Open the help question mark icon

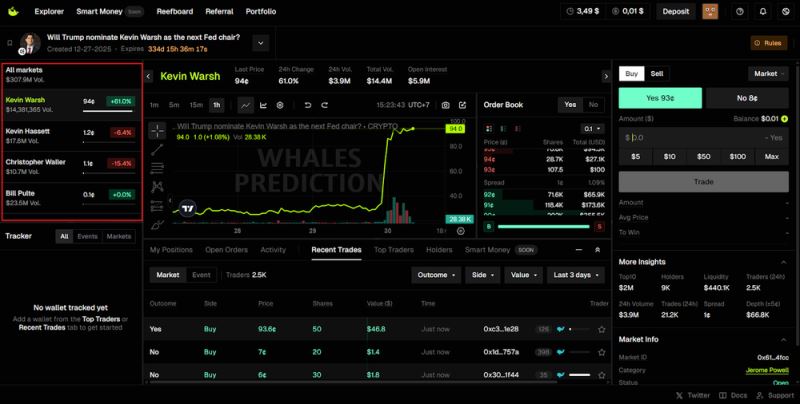coord(740,11)
